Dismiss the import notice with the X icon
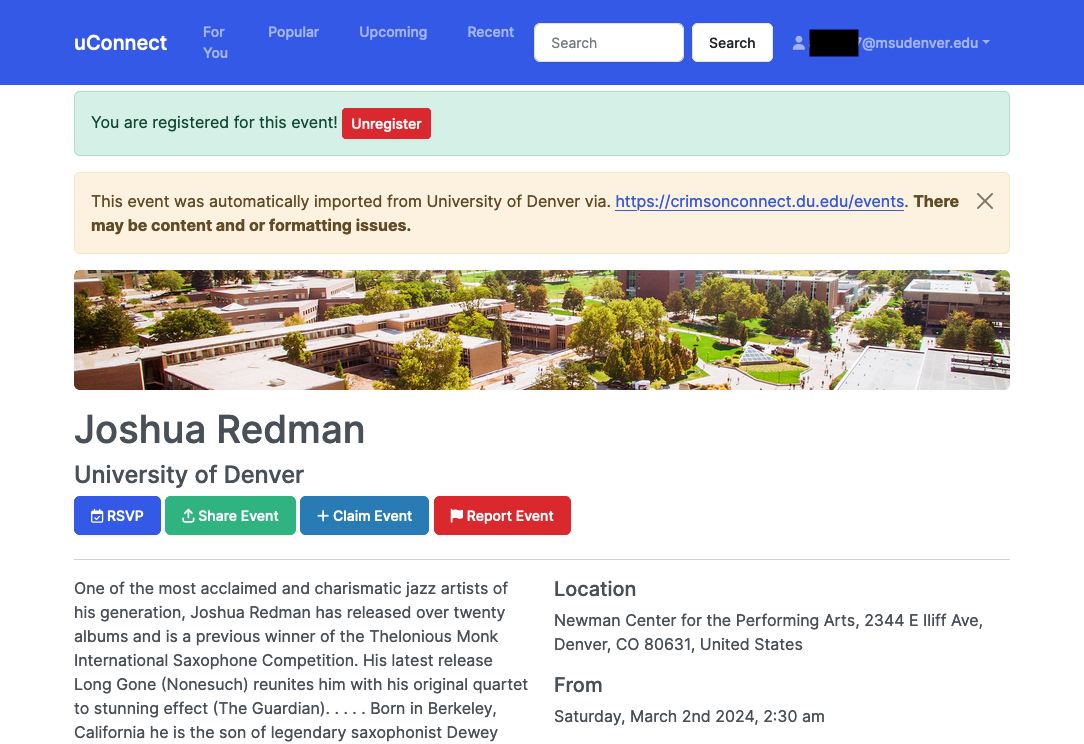This screenshot has width=1084, height=744. click(984, 201)
